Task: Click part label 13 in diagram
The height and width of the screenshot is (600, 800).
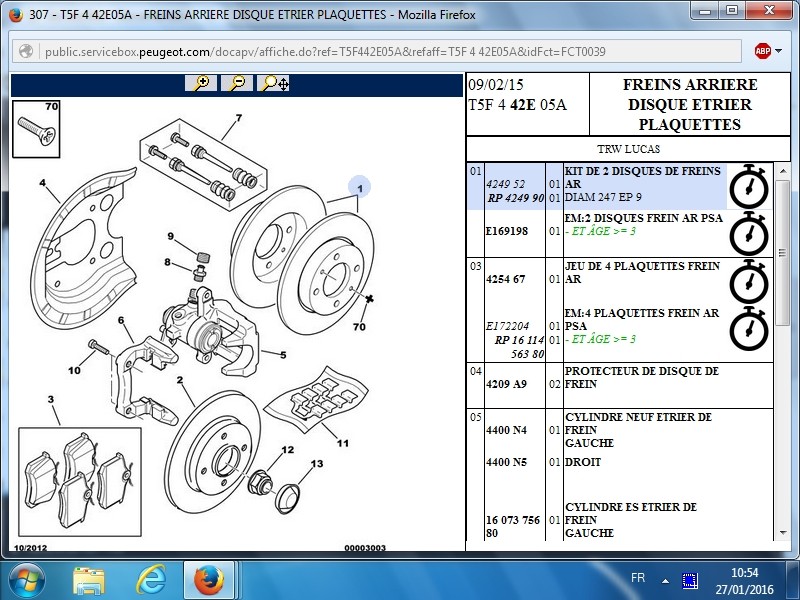Action: pyautogui.click(x=317, y=463)
